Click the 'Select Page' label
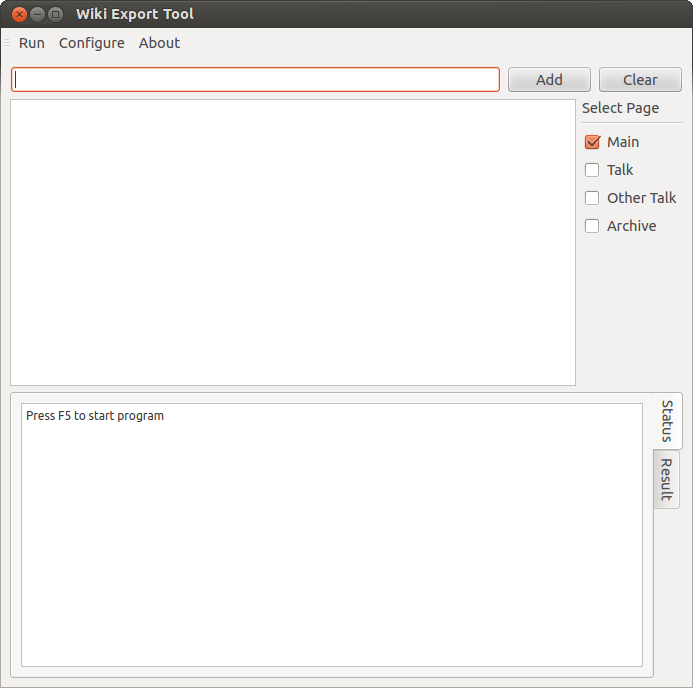Image resolution: width=693 pixels, height=688 pixels. (x=620, y=108)
